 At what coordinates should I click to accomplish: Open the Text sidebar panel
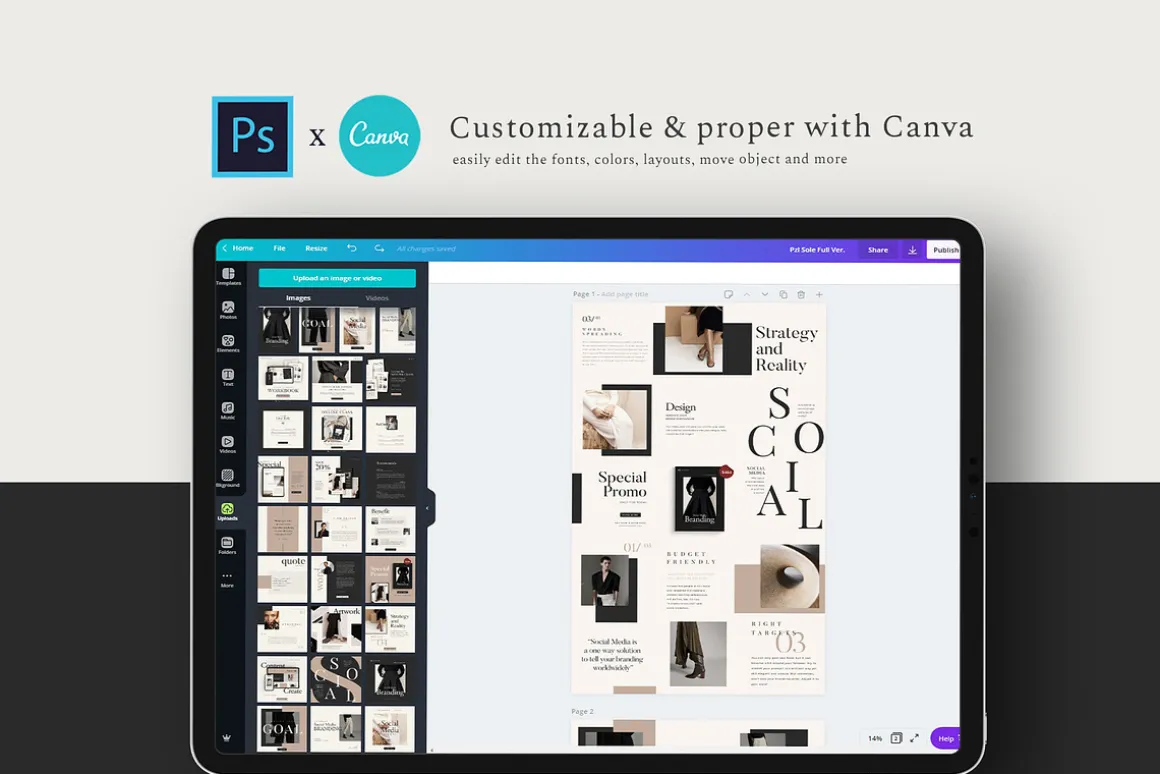pyautogui.click(x=228, y=377)
